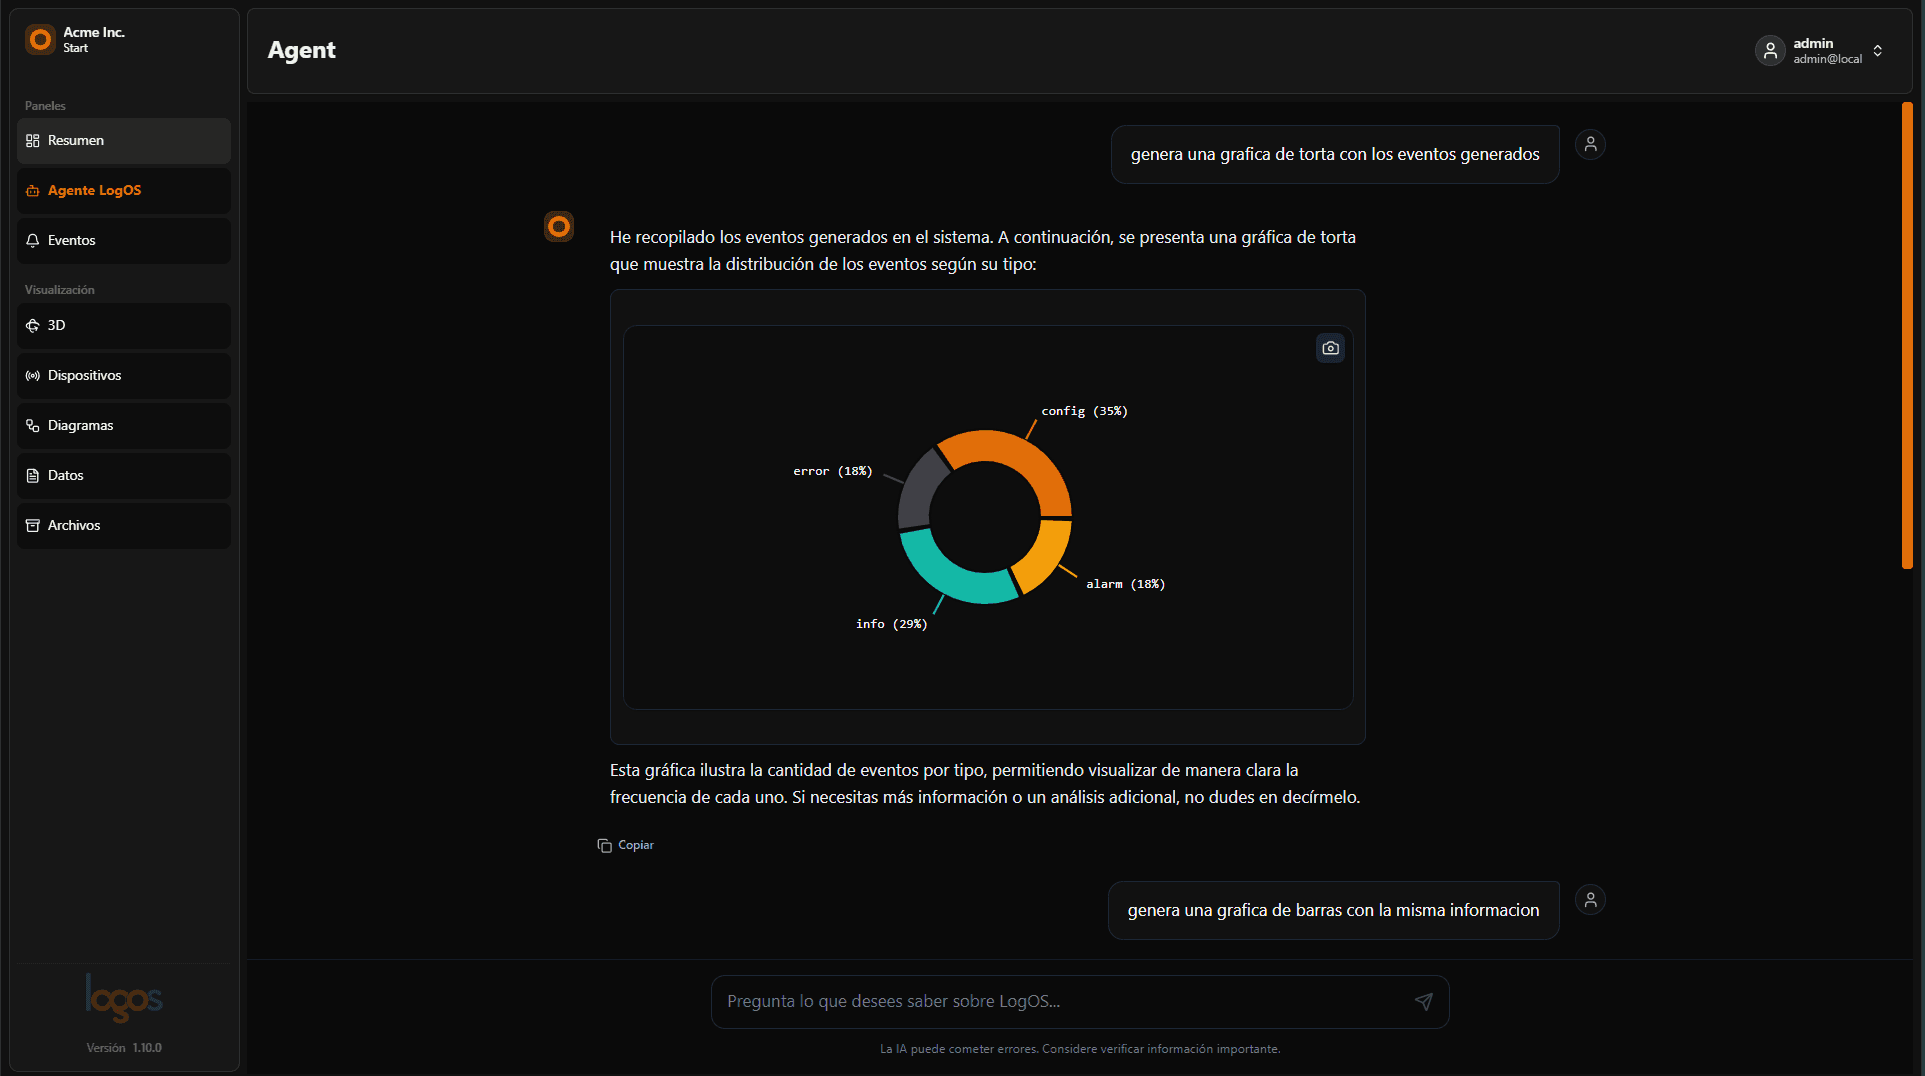Open the Datos page
The image size is (1925, 1076).
click(124, 476)
